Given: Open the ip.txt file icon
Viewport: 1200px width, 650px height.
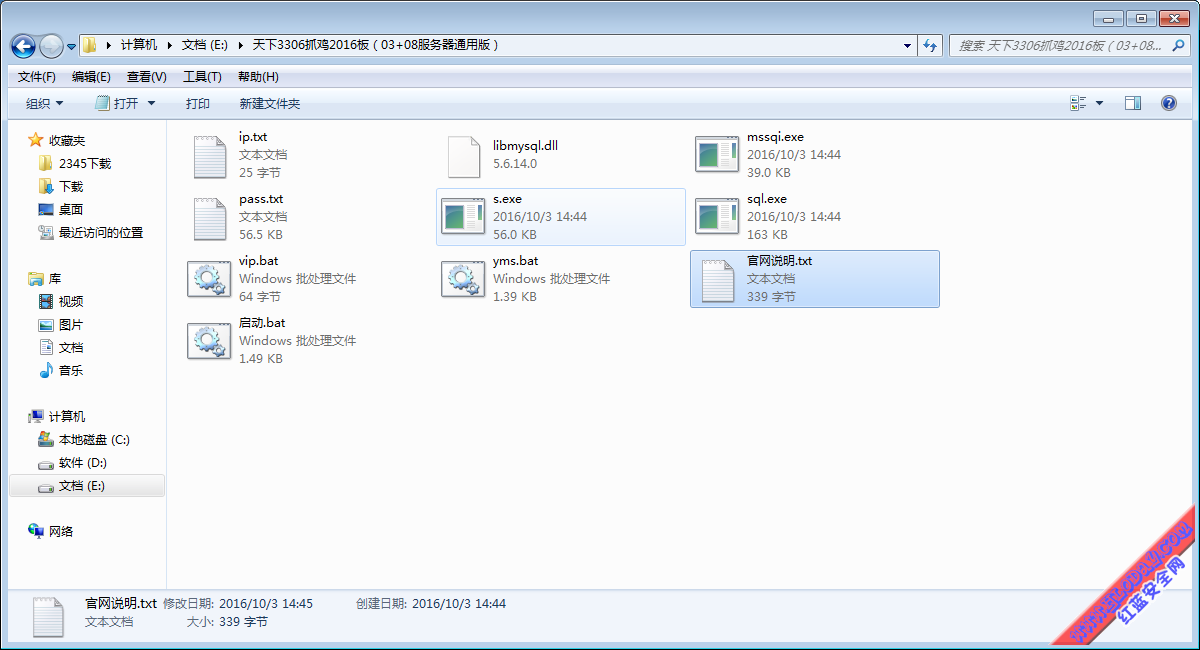Looking at the screenshot, I should pyautogui.click(x=210, y=155).
